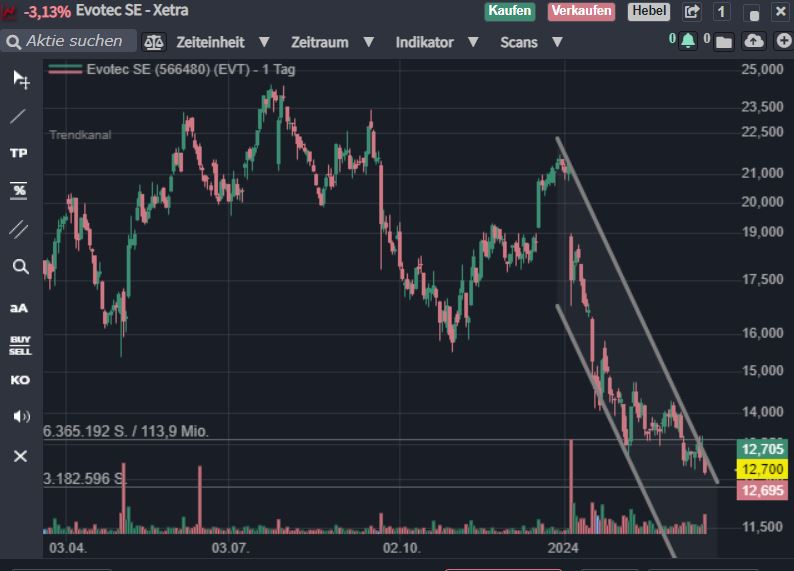
Task: Click the Hebel leverage button
Action: (x=648, y=11)
